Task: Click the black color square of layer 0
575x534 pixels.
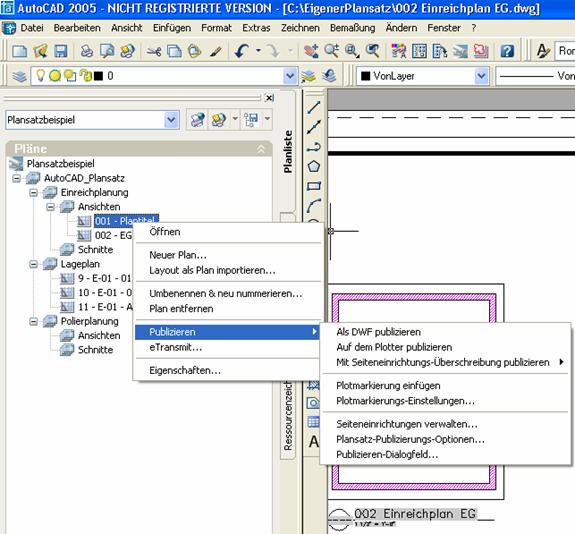Action: point(98,76)
